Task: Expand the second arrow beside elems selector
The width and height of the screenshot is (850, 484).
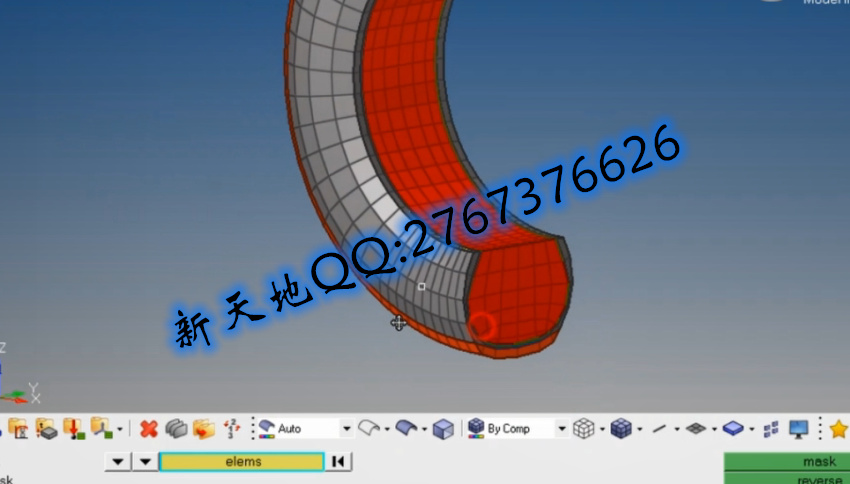Action: (146, 462)
